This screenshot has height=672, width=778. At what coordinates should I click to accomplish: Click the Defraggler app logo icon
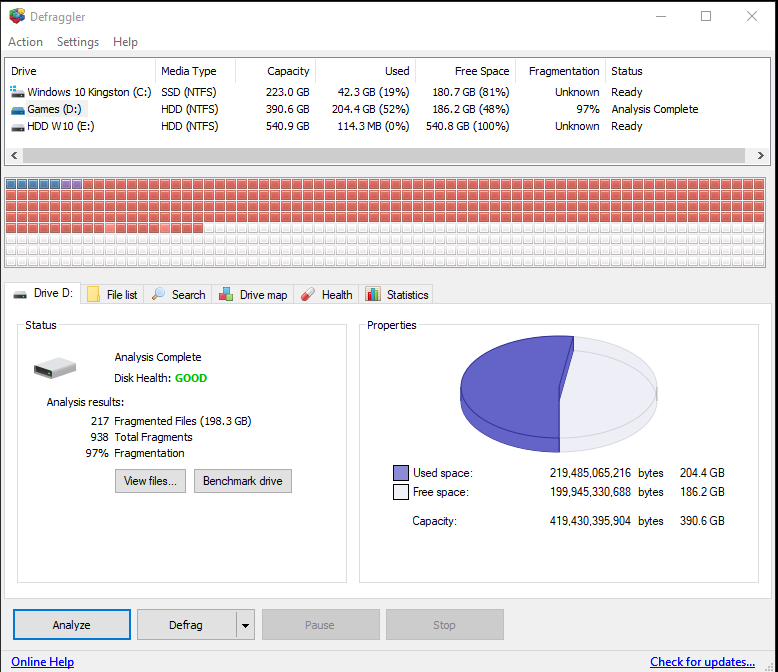pos(17,16)
